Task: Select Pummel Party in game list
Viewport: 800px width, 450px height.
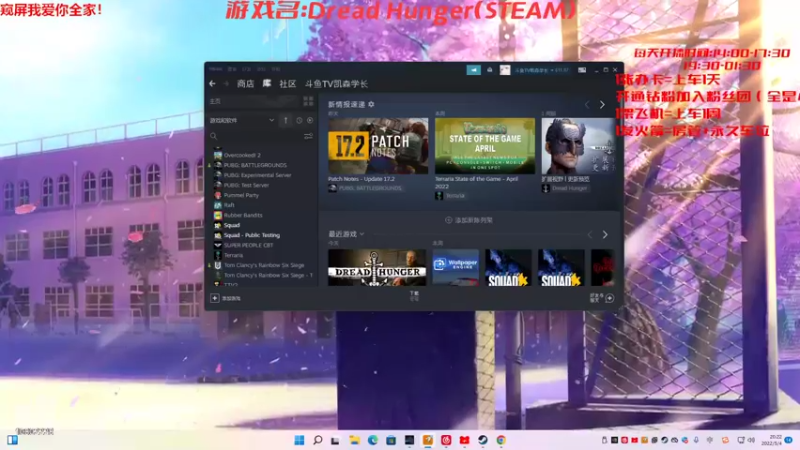Action: 241,195
